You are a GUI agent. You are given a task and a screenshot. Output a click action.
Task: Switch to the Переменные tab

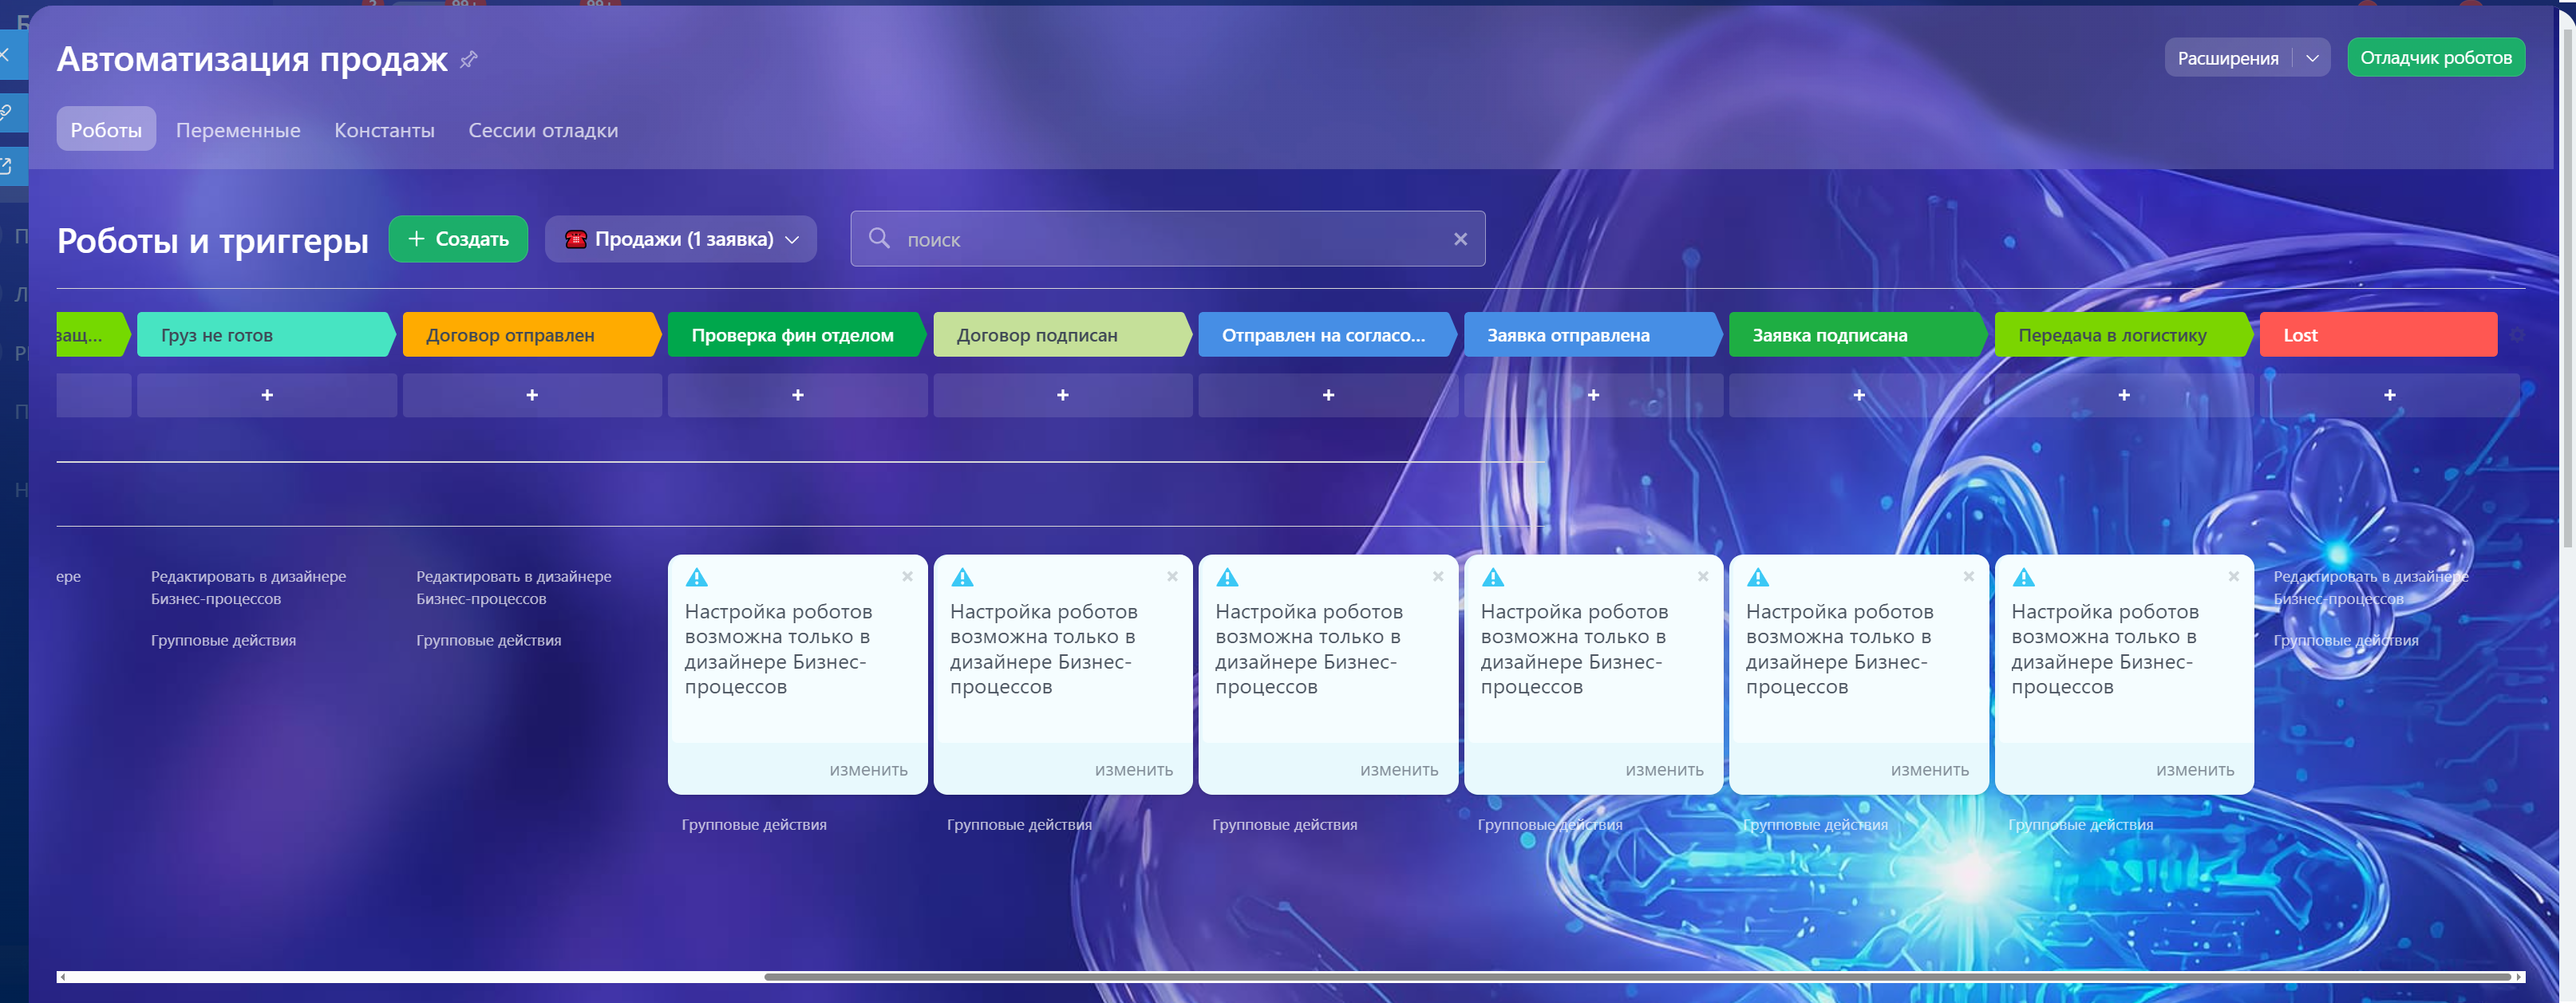click(238, 130)
